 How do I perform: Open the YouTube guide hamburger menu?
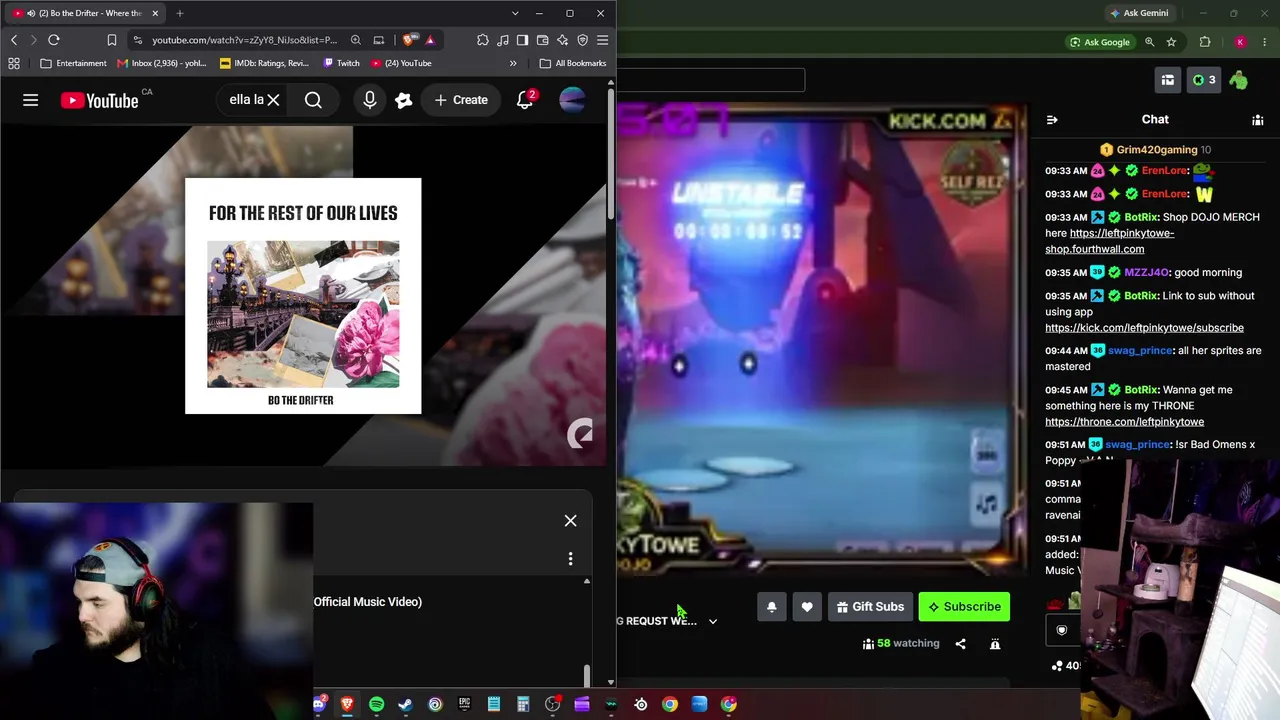(30, 100)
